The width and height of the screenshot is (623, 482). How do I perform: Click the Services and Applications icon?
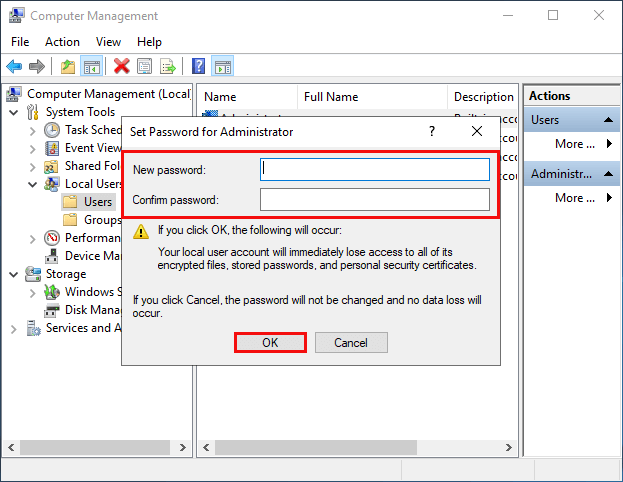pos(33,328)
